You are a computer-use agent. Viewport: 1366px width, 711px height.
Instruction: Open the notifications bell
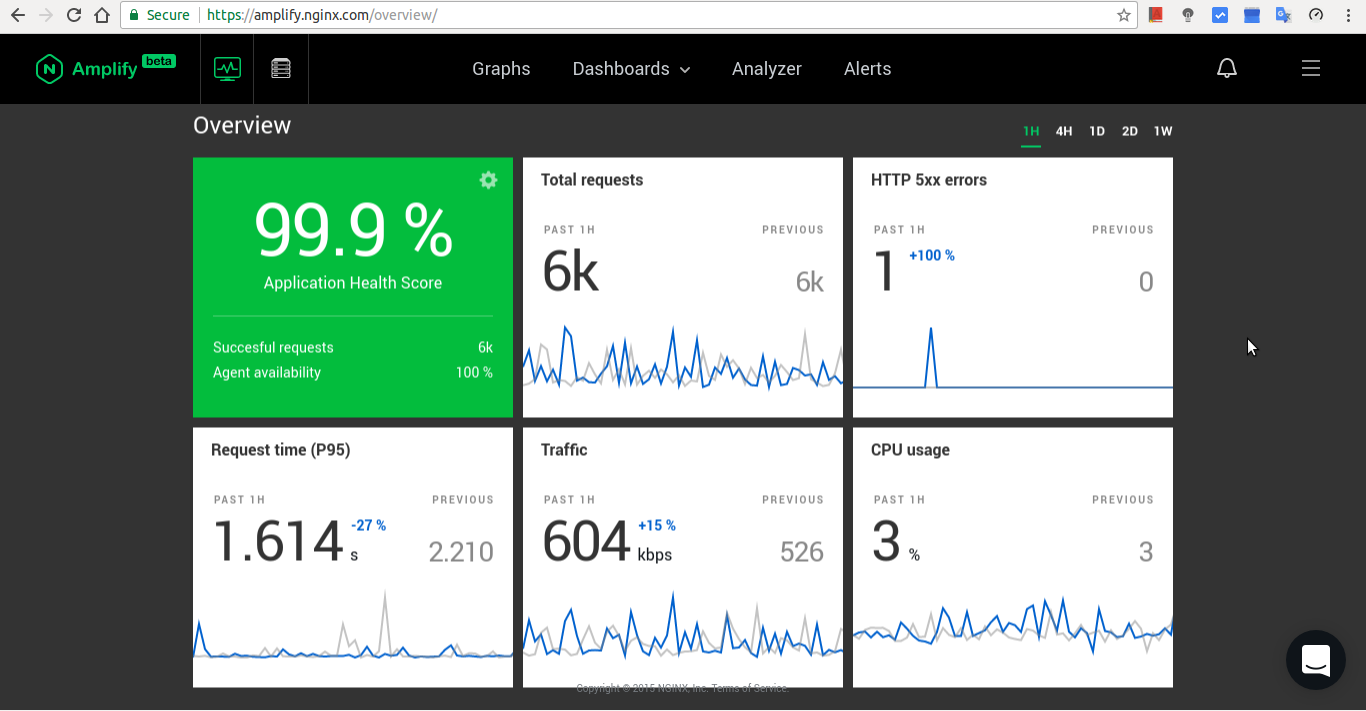coord(1227,69)
